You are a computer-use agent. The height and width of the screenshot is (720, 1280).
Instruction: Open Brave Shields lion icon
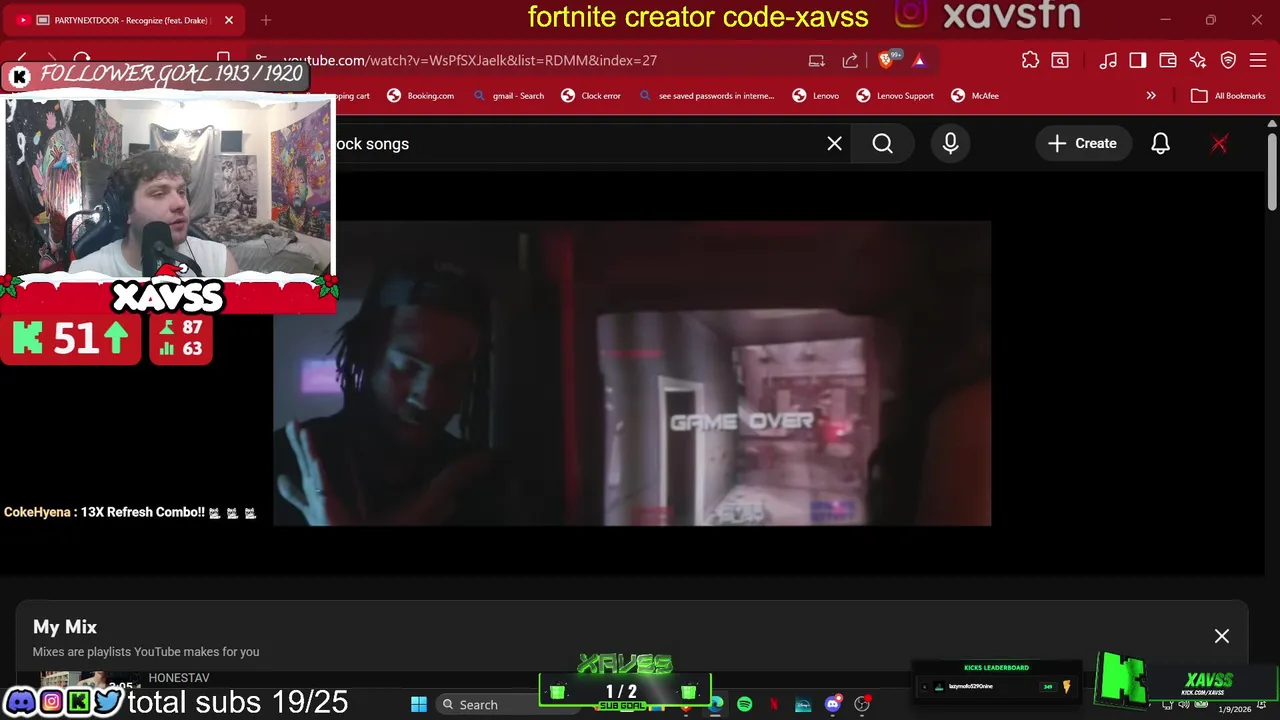tap(885, 60)
